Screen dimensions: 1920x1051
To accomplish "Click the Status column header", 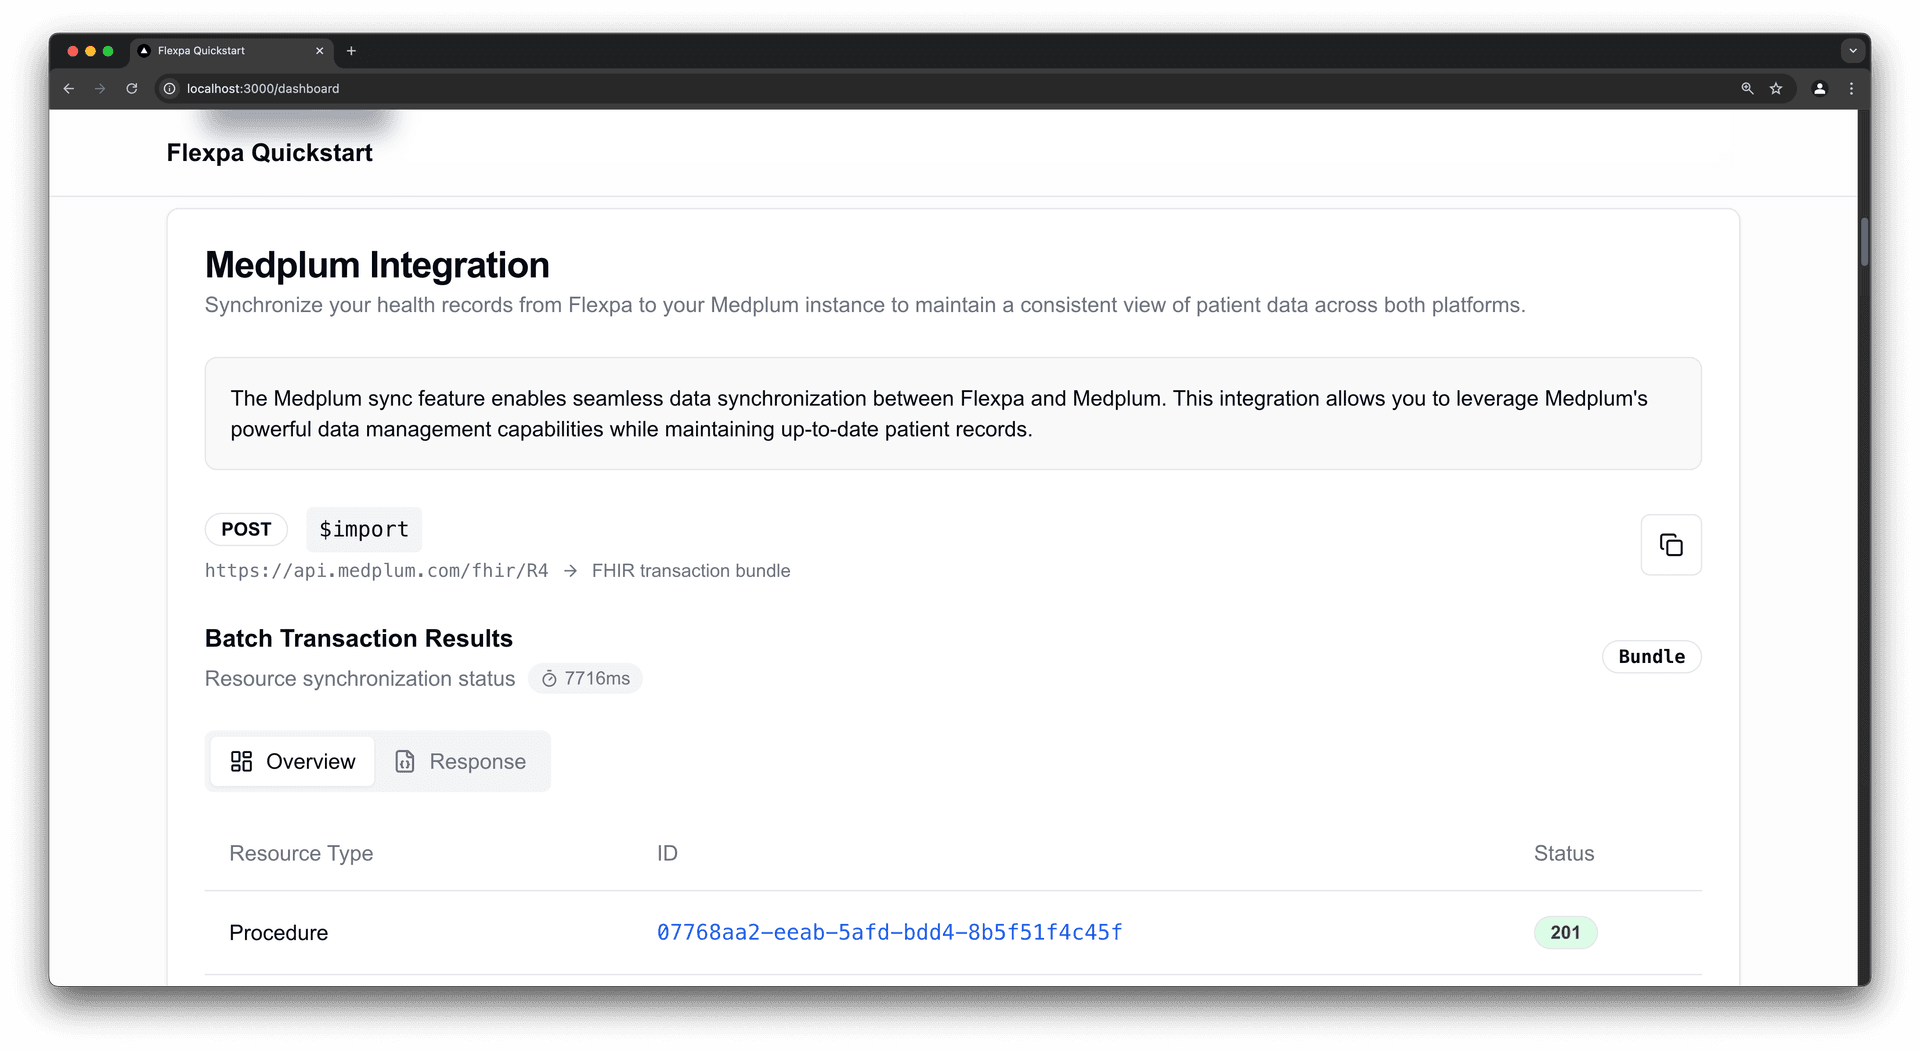I will click(x=1564, y=854).
